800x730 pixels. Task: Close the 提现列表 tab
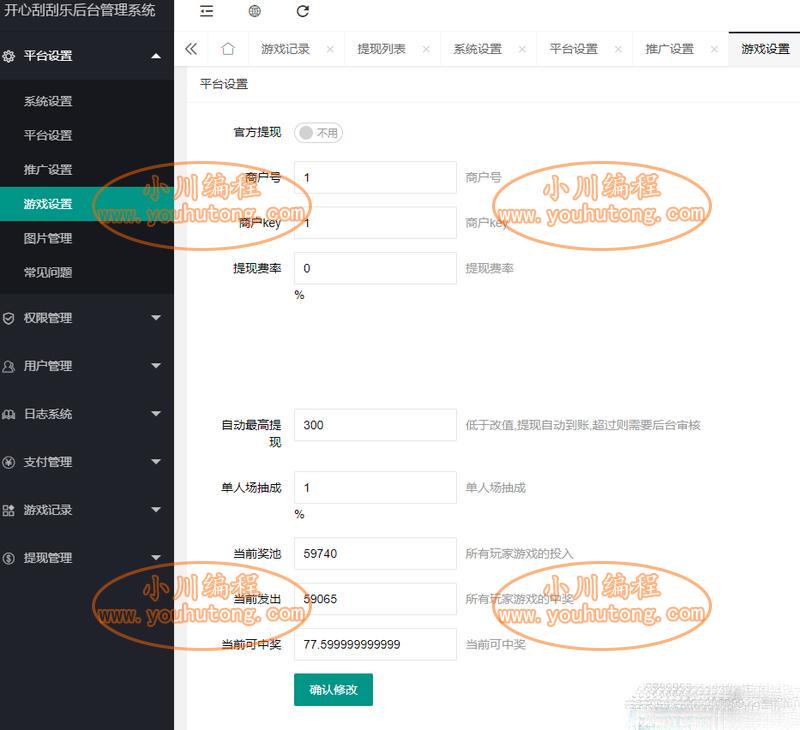click(x=426, y=49)
